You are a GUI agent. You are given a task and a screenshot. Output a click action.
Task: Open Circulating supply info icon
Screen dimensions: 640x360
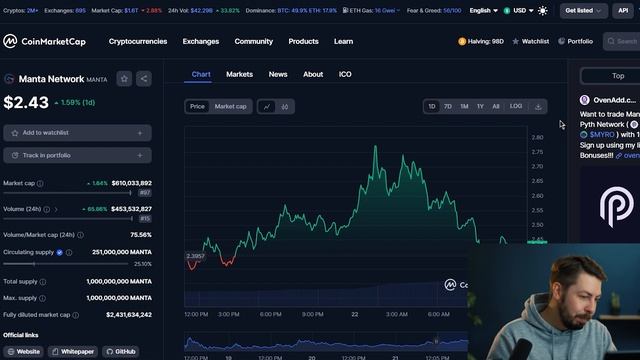69,253
